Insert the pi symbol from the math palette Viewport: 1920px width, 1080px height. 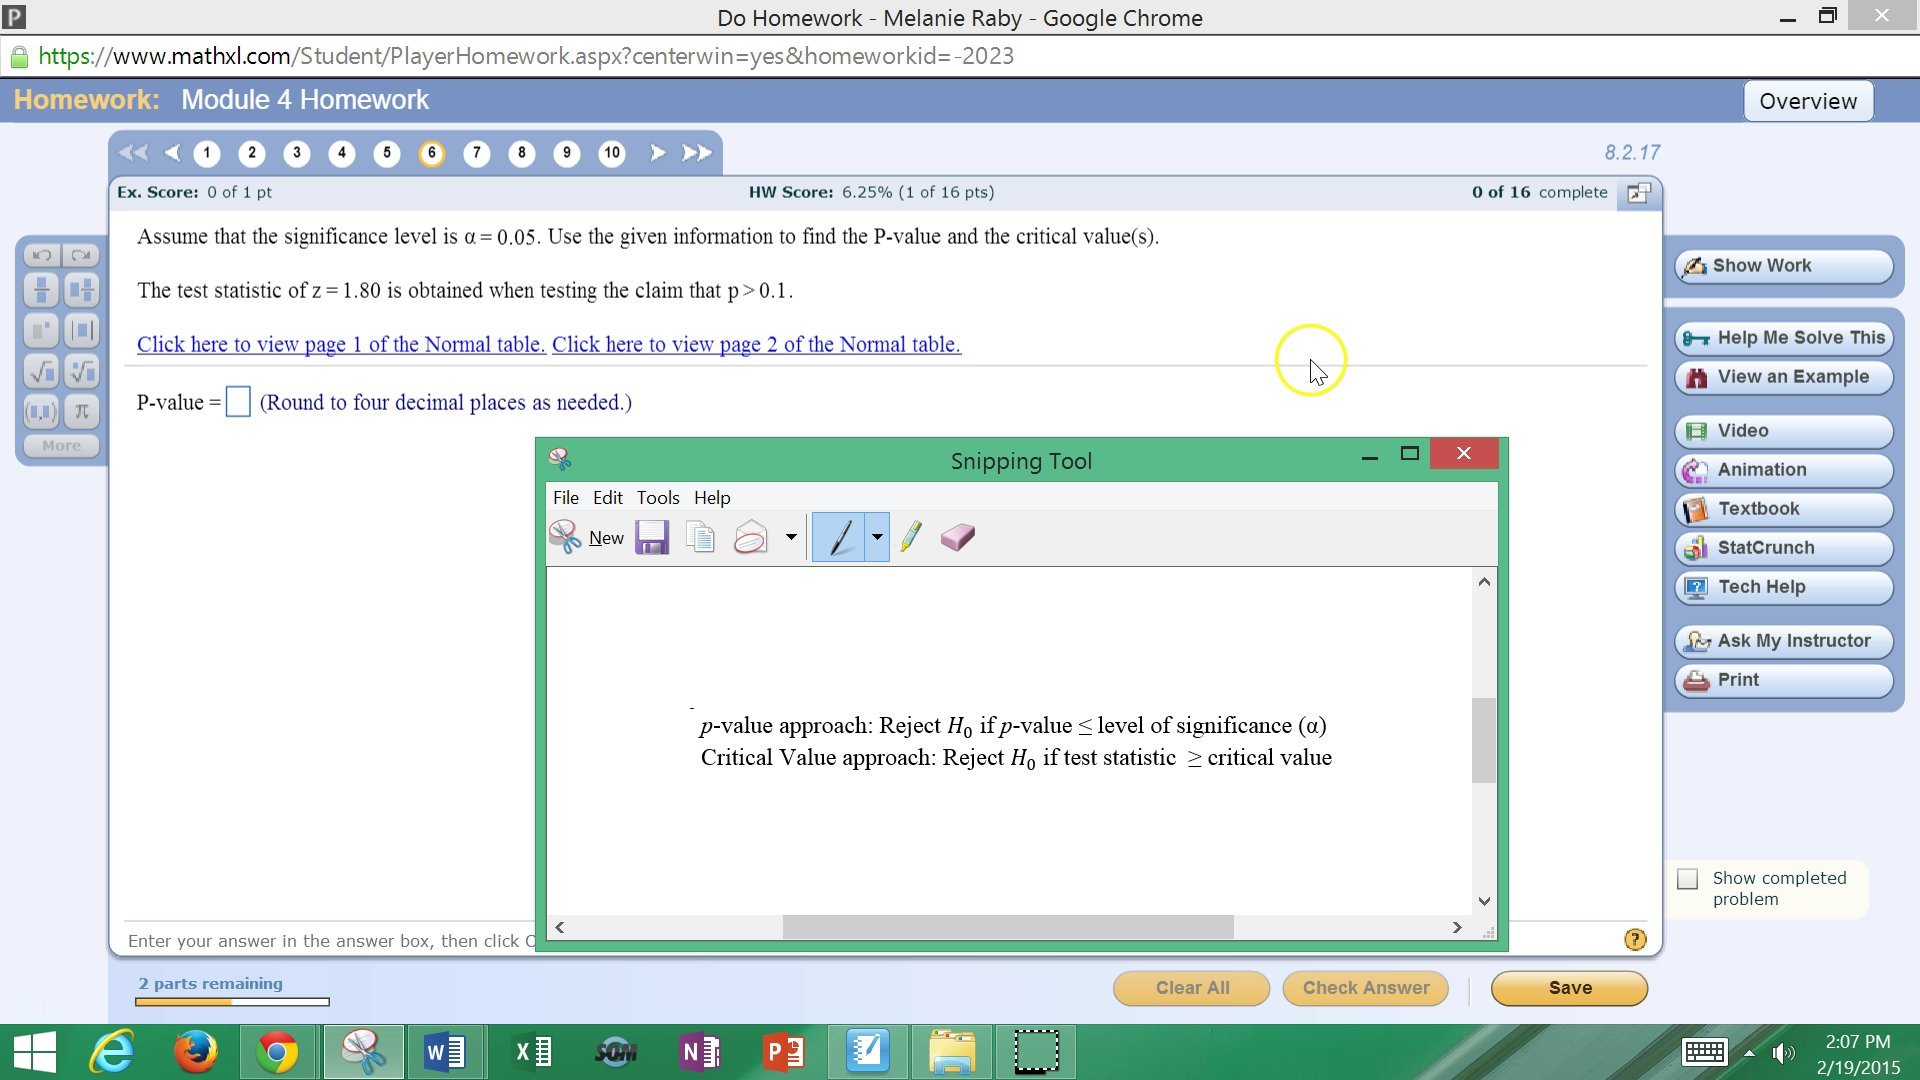[81, 410]
